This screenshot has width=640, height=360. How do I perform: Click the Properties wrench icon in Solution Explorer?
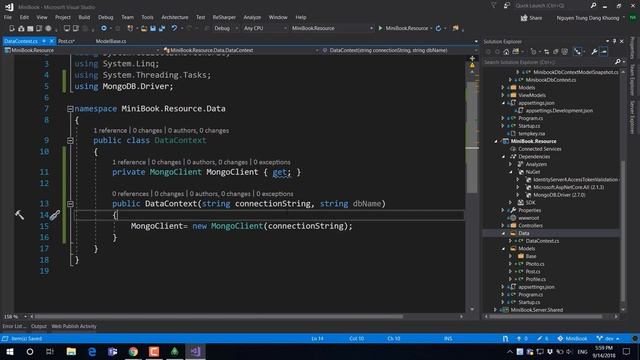coord(594,52)
